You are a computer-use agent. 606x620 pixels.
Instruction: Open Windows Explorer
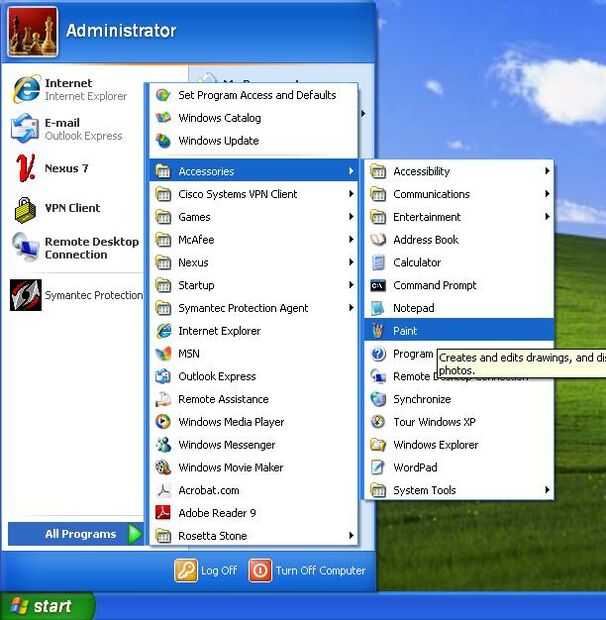pos(459,445)
